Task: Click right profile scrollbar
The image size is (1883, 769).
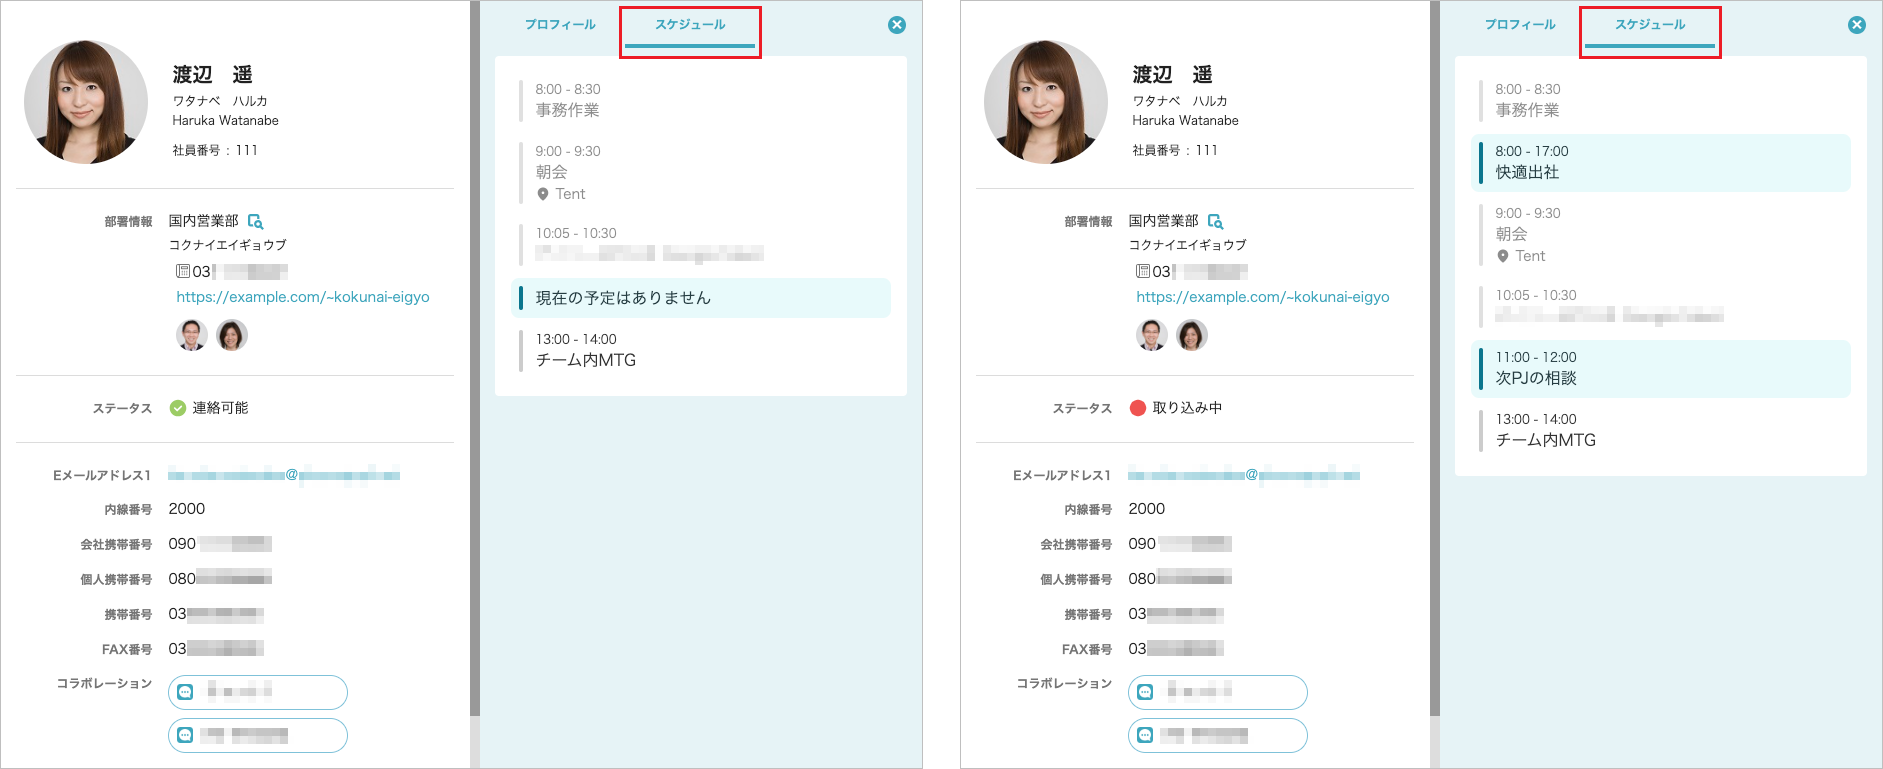Action: (x=1435, y=358)
